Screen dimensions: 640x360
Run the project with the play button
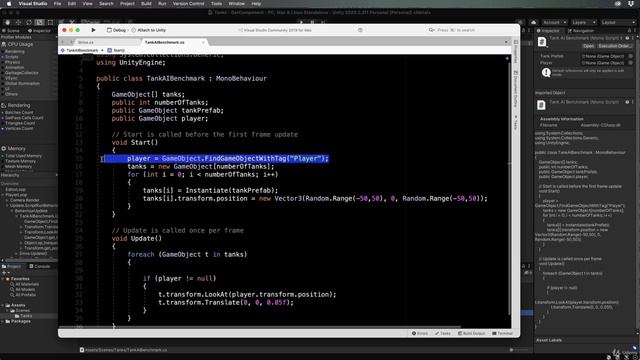click(93, 30)
